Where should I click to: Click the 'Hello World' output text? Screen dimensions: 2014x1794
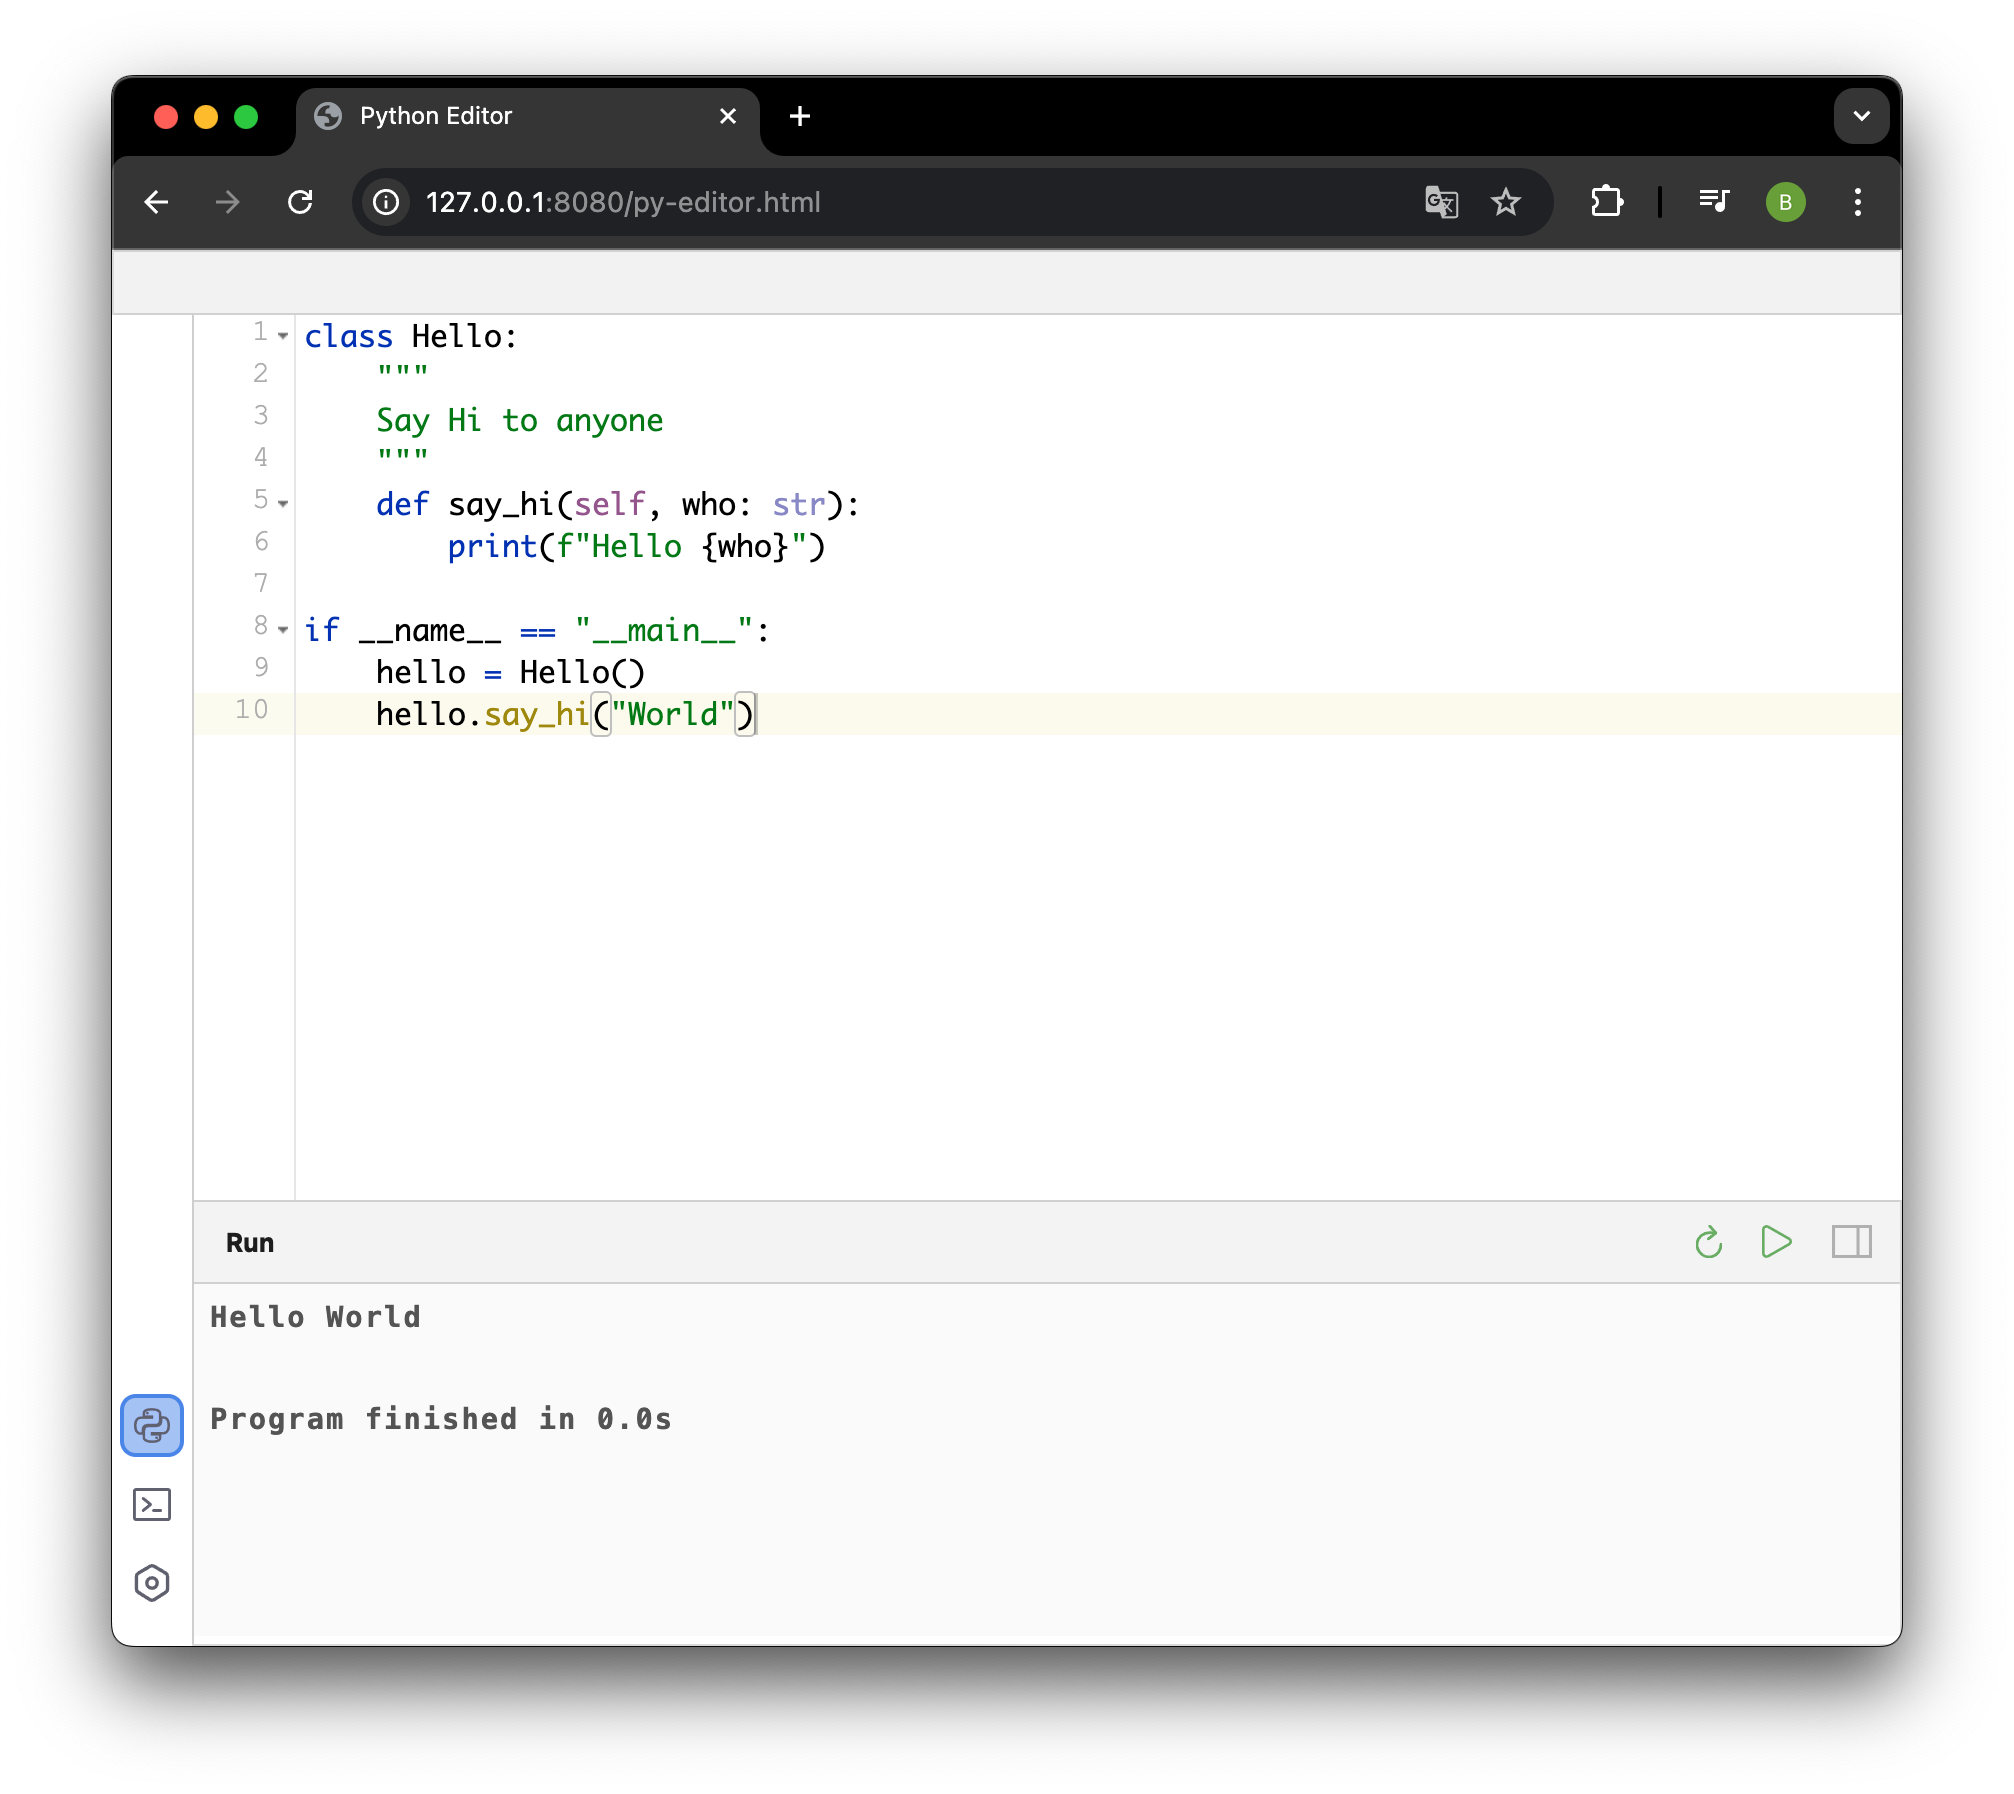pos(315,1317)
